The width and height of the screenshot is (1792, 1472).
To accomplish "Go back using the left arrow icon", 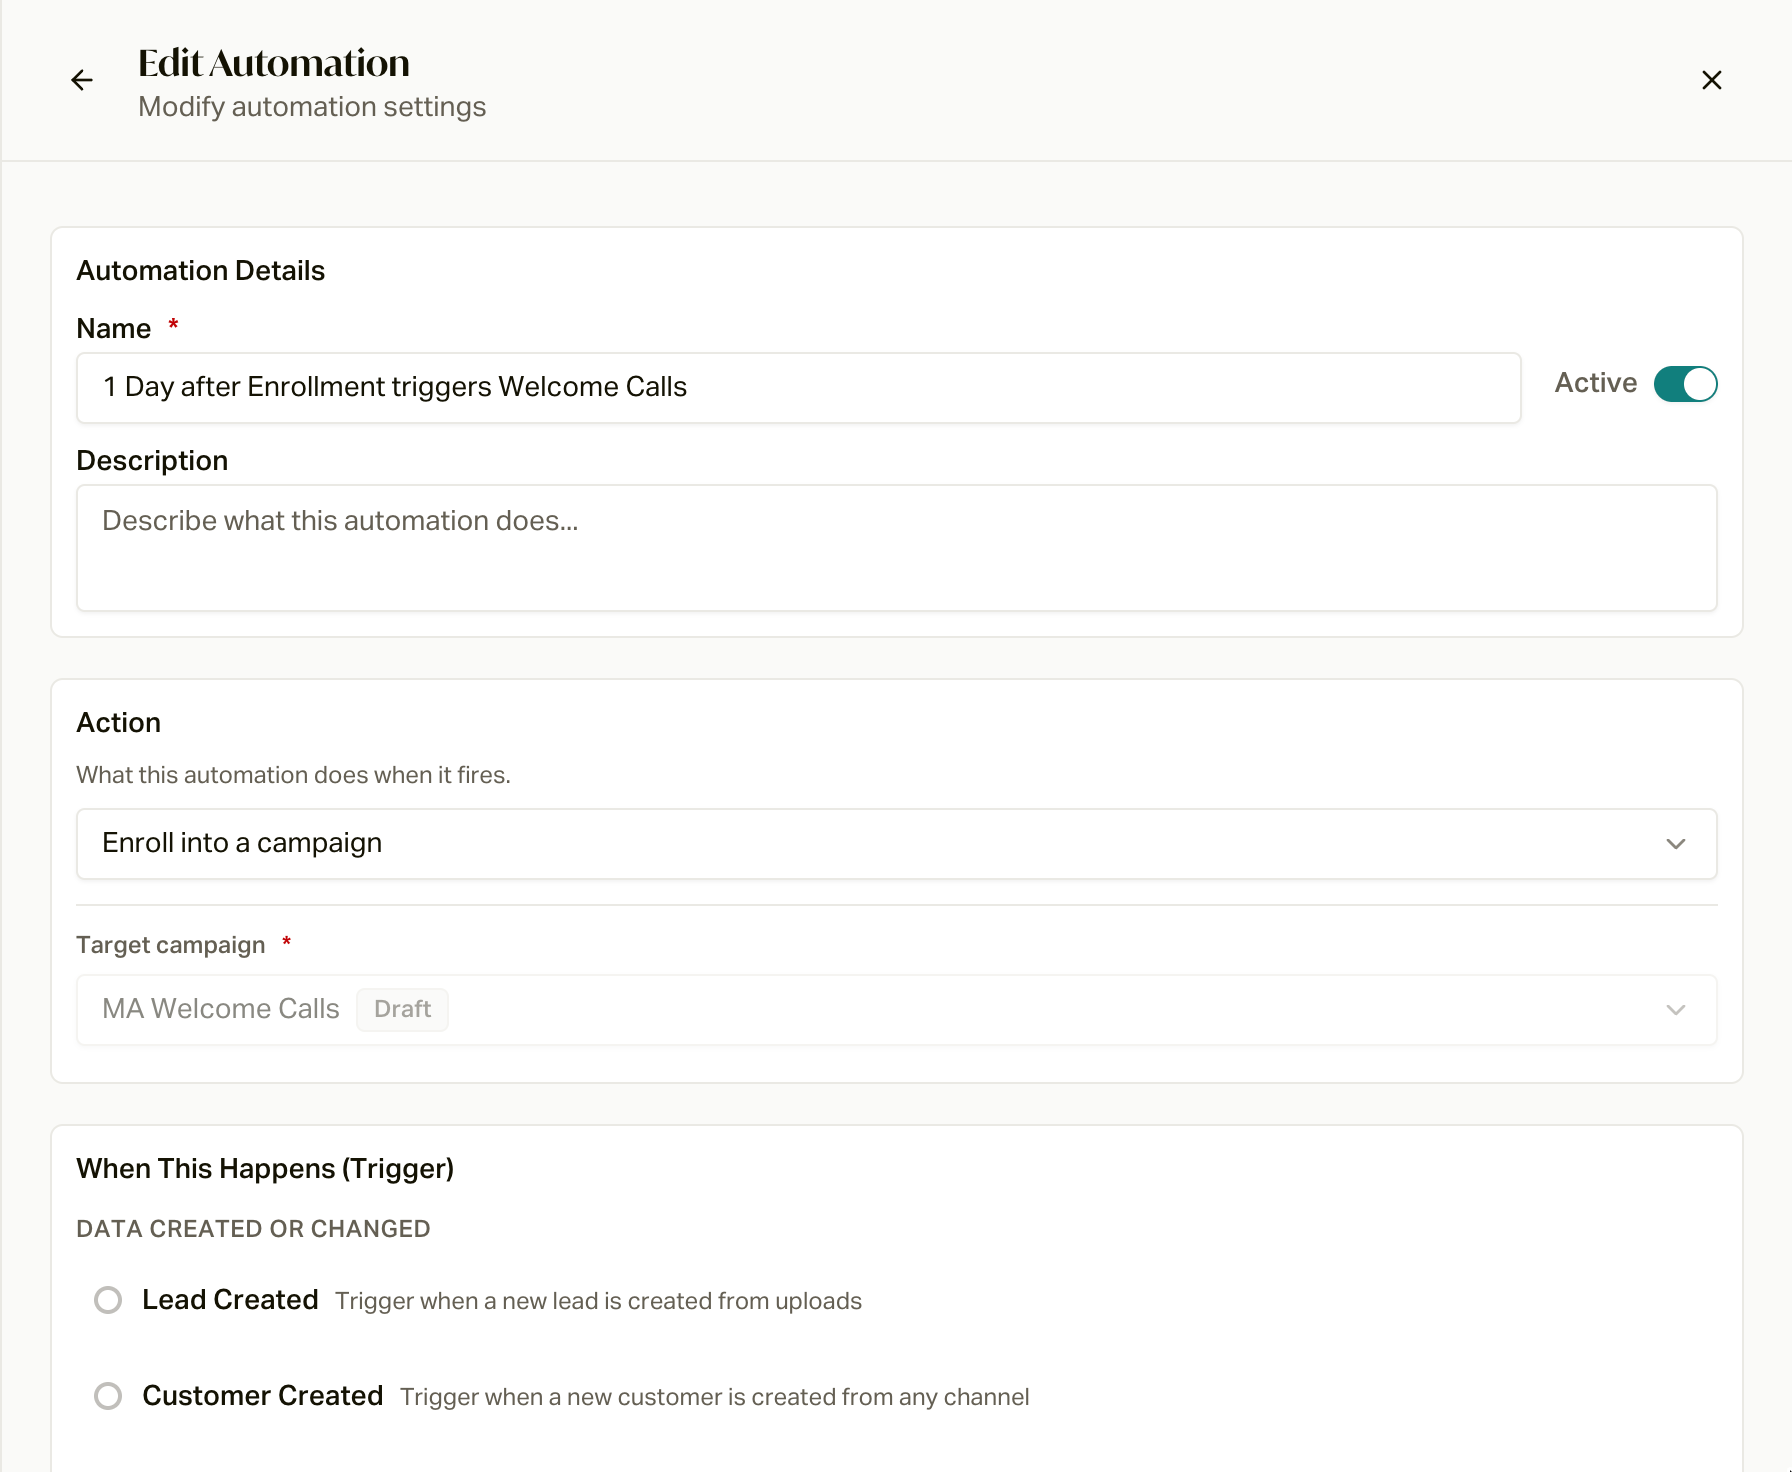I will tap(82, 80).
